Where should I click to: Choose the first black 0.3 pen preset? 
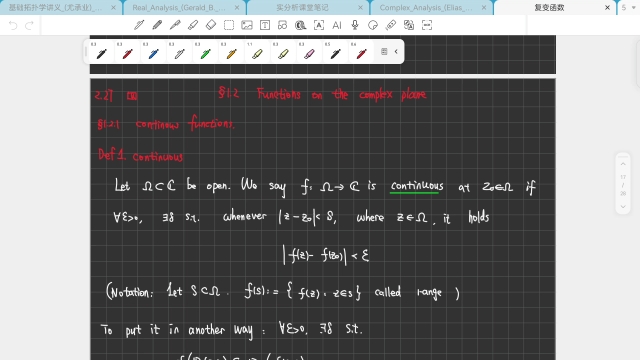[x=101, y=52]
